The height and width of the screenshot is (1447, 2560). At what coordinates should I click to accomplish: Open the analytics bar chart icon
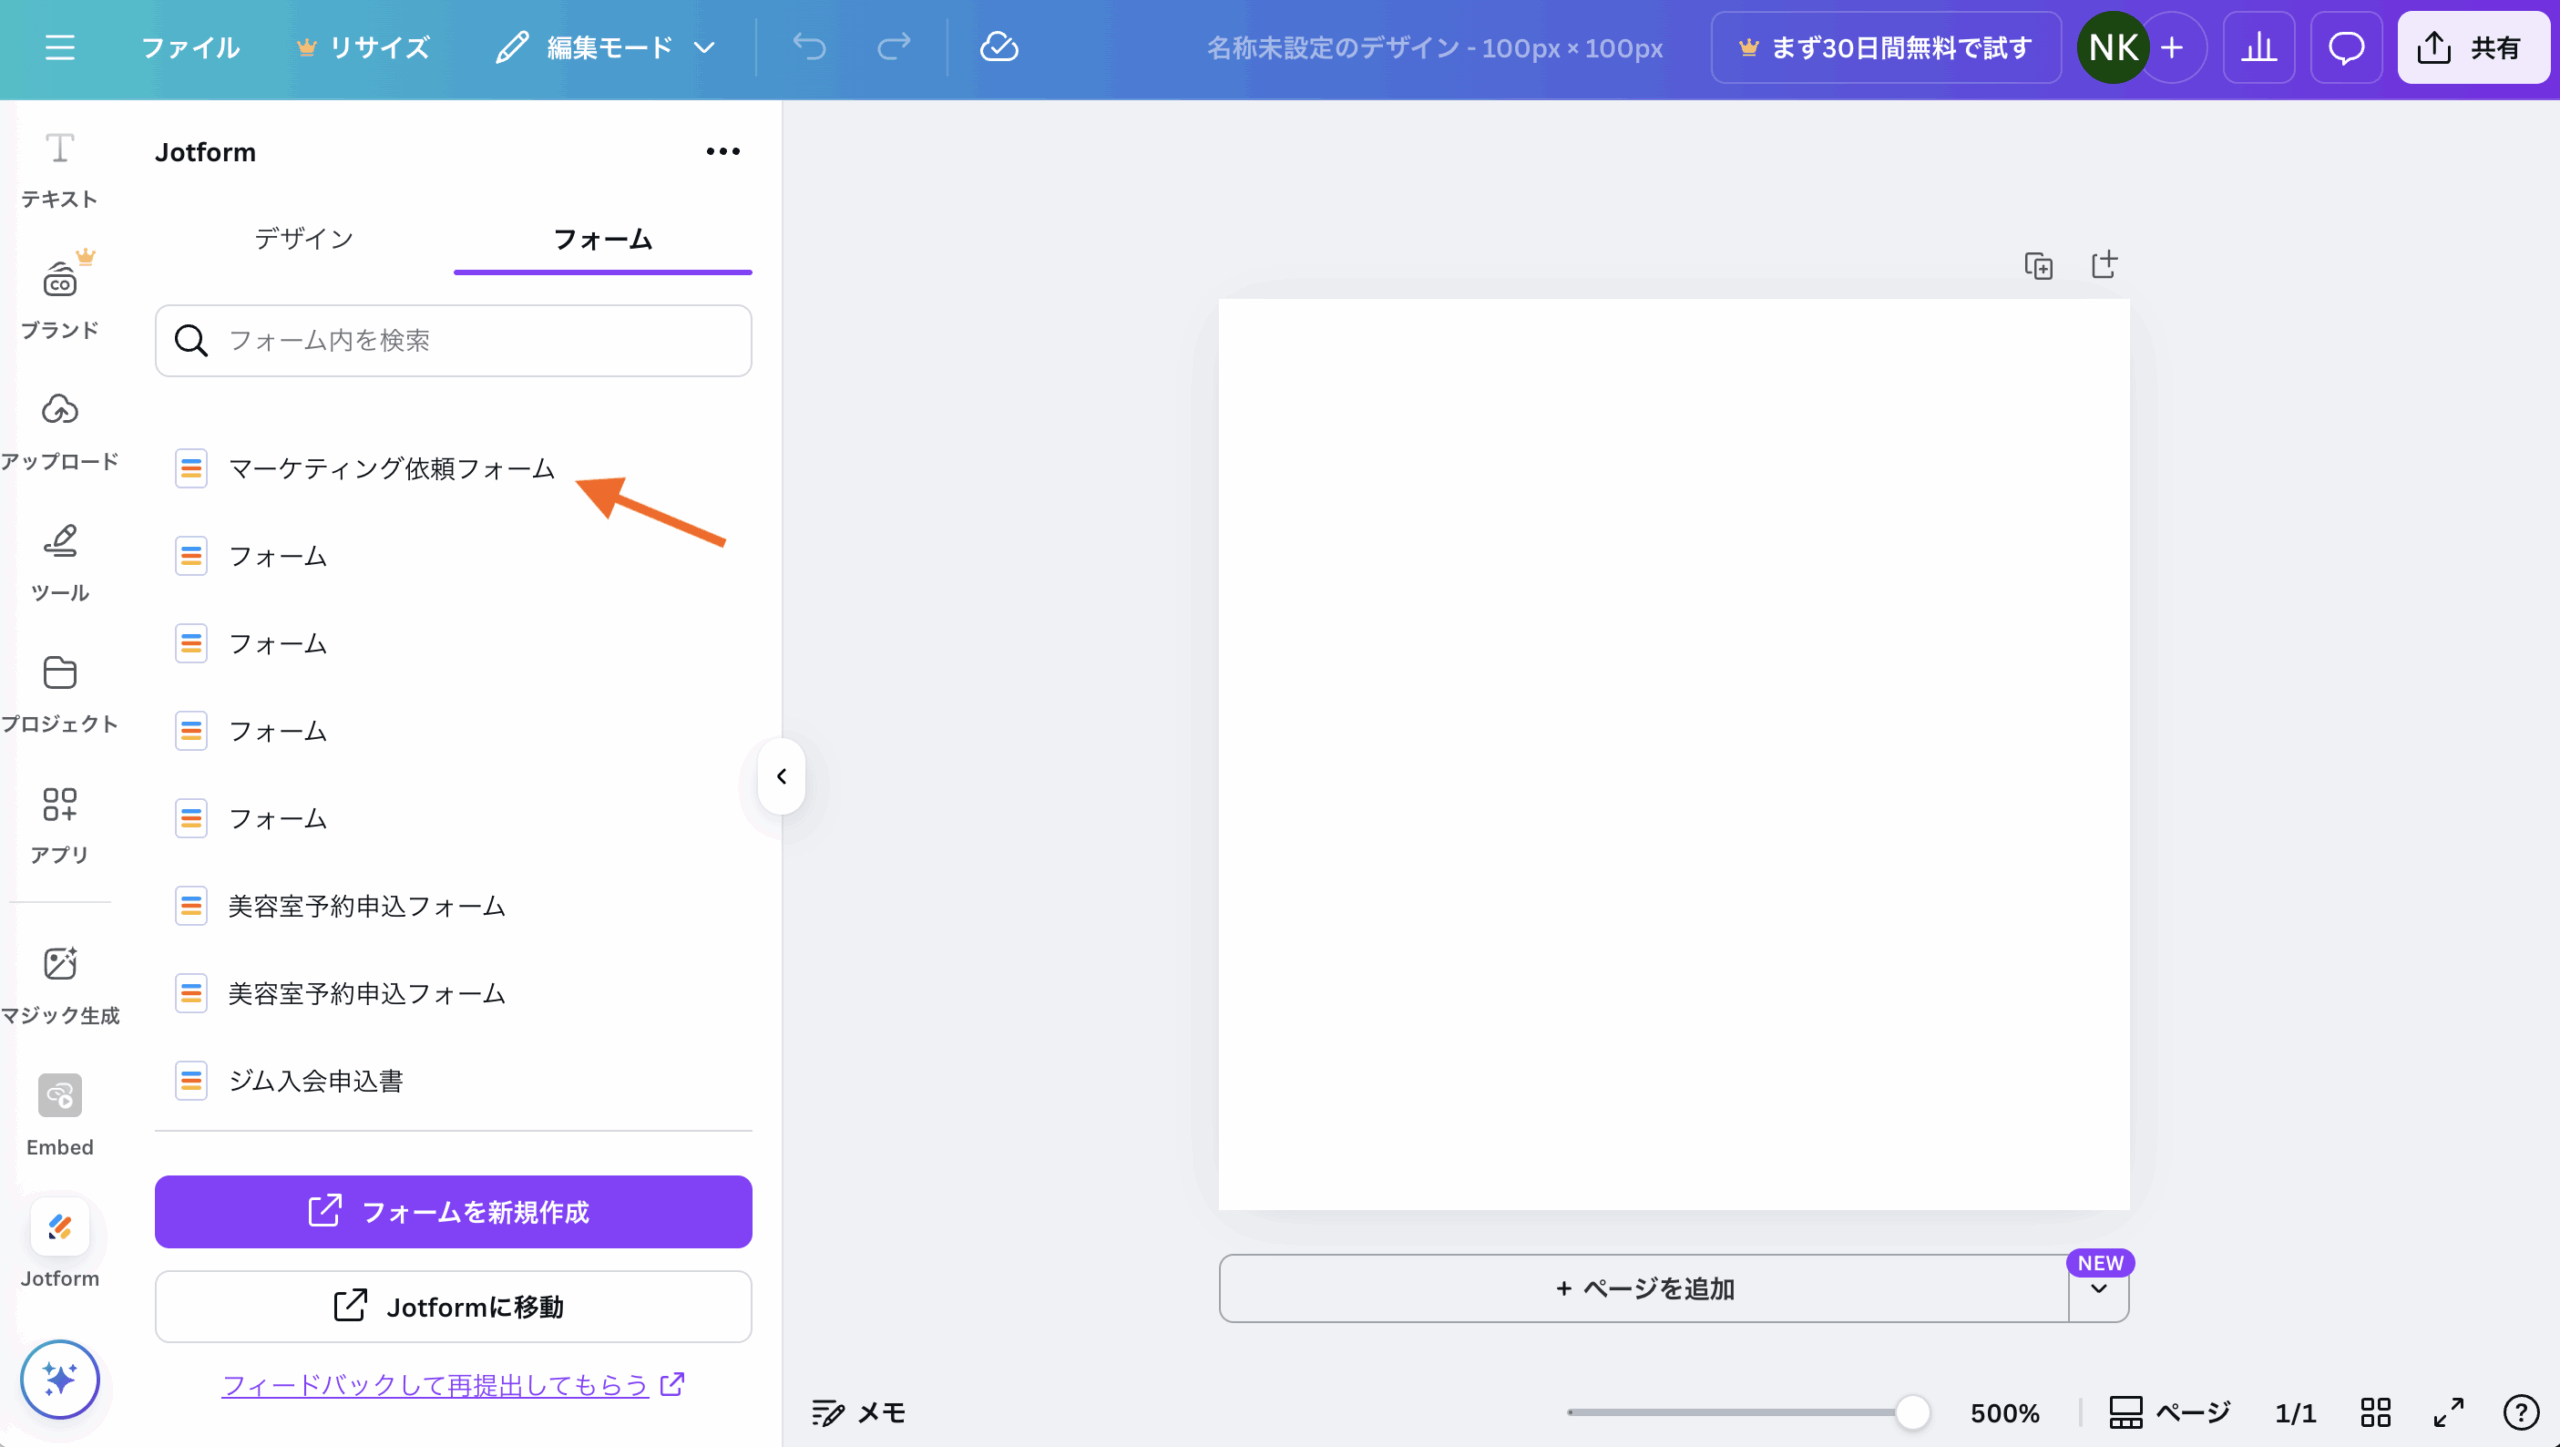tap(2259, 47)
